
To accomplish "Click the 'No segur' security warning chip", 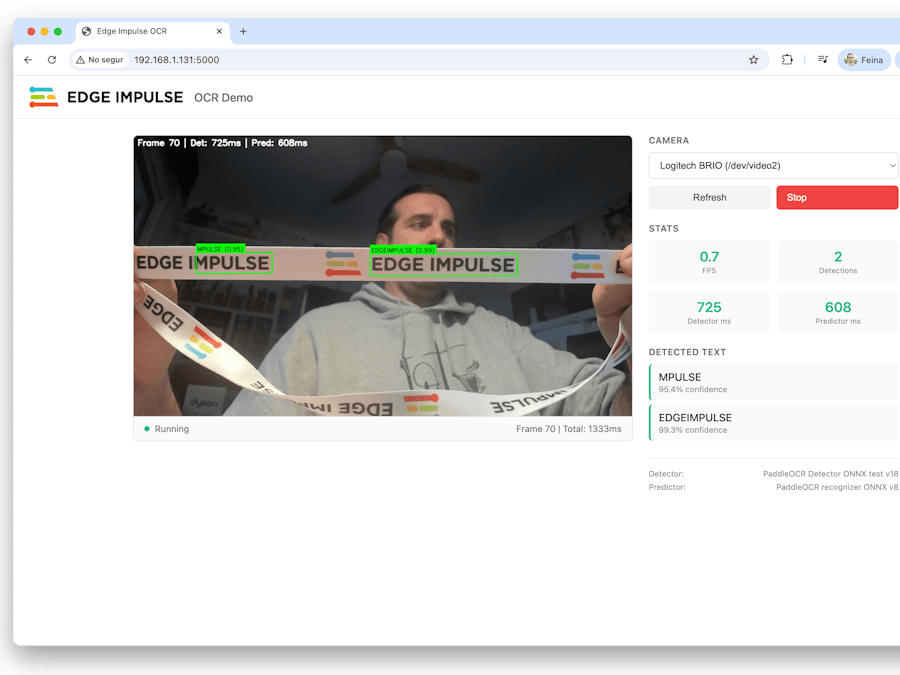I will [x=100, y=60].
